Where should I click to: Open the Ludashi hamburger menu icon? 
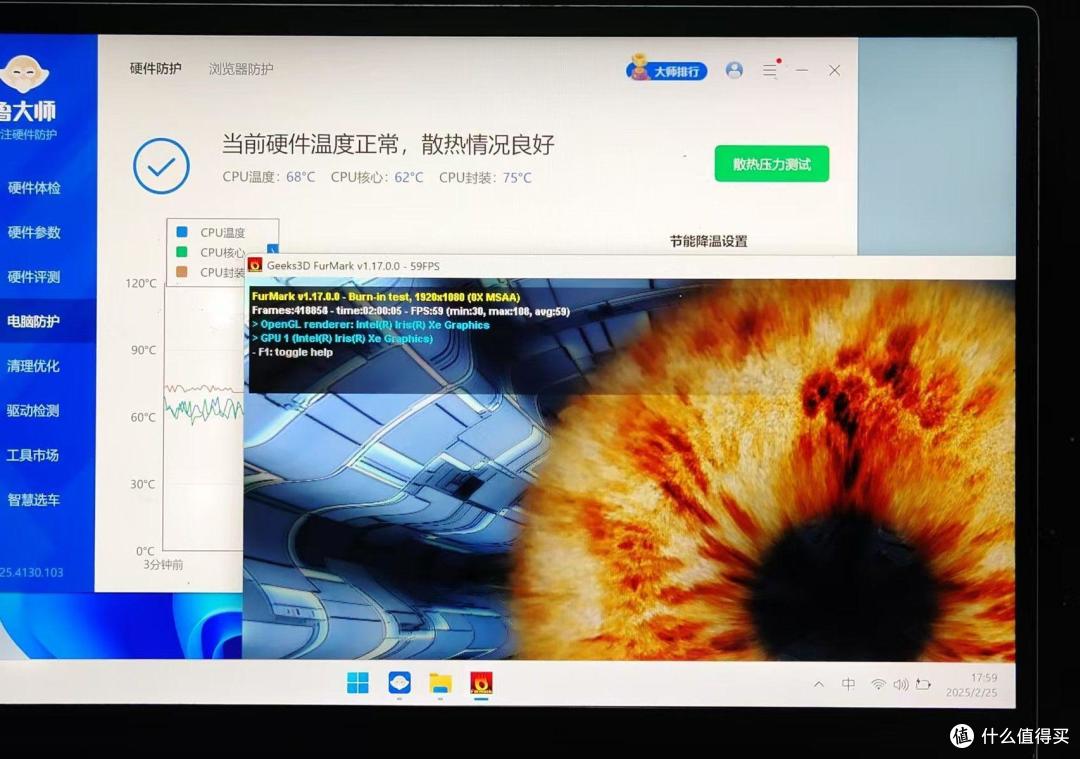770,70
